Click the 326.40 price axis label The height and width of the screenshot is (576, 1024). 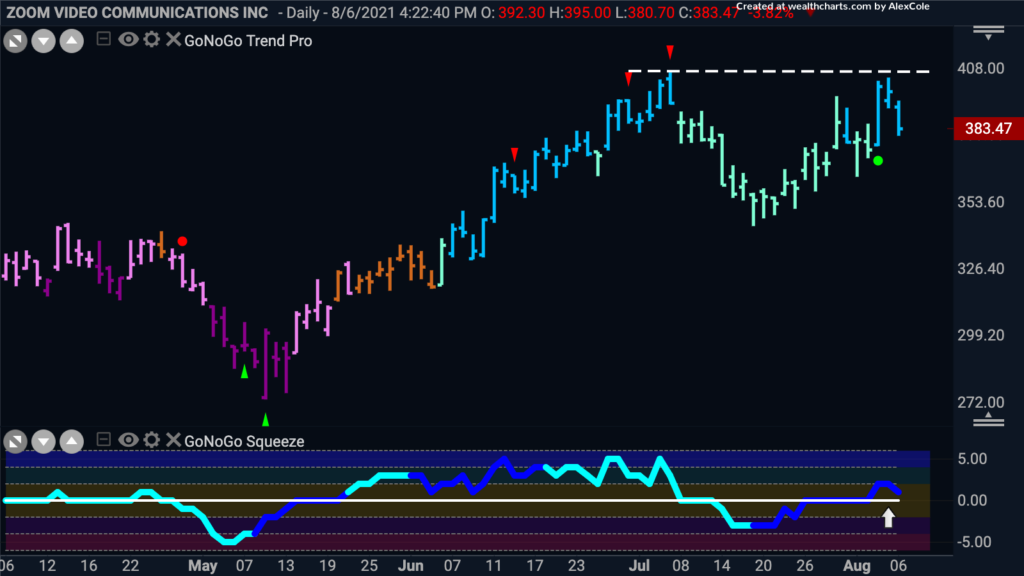pyautogui.click(x=981, y=269)
